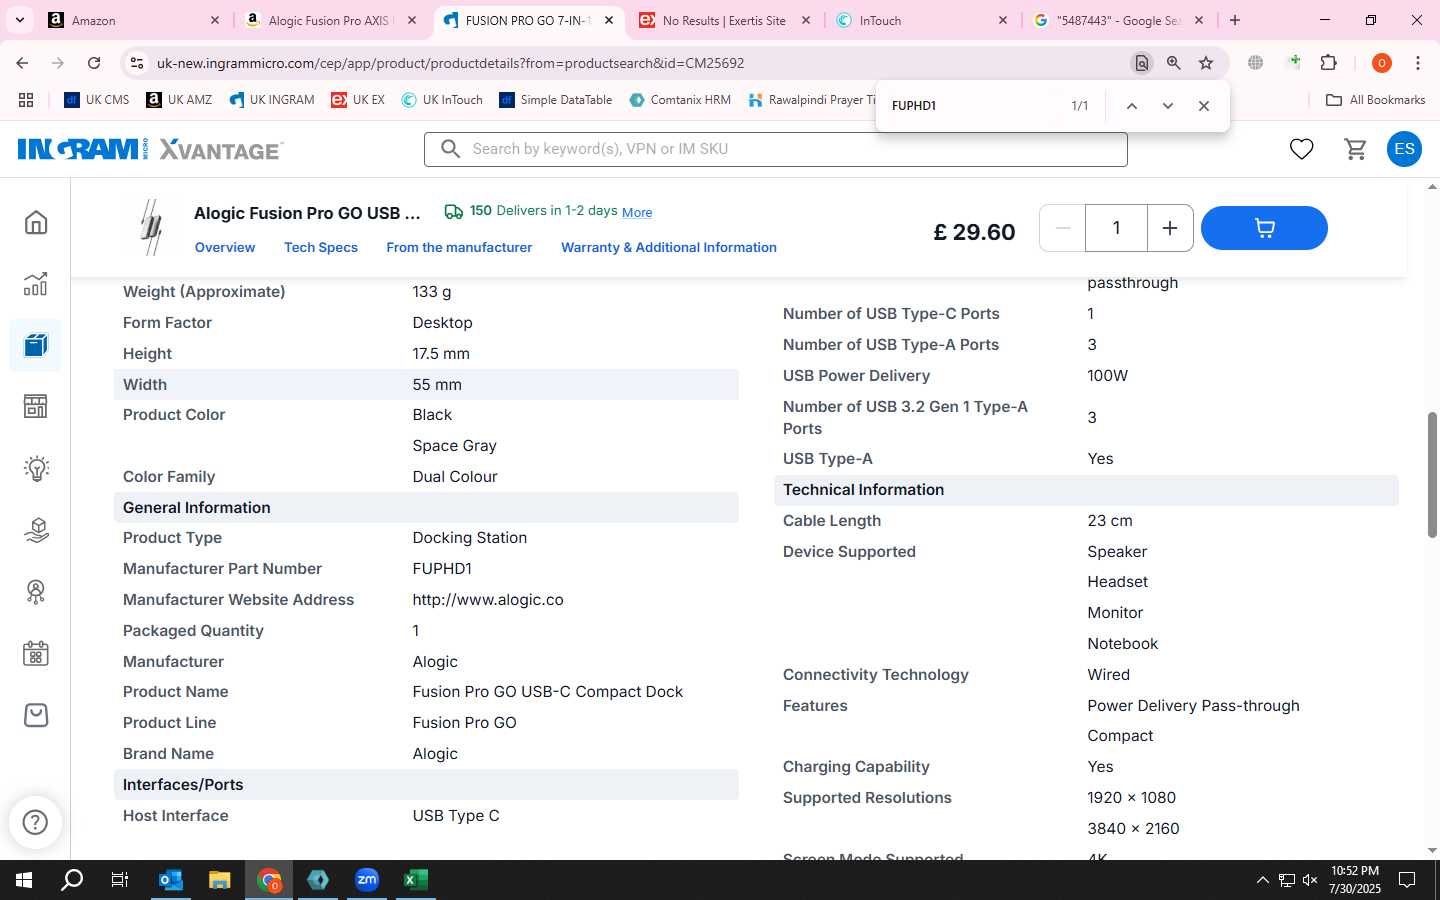Open Excel from taskbar
The image size is (1440, 900).
[x=415, y=880]
